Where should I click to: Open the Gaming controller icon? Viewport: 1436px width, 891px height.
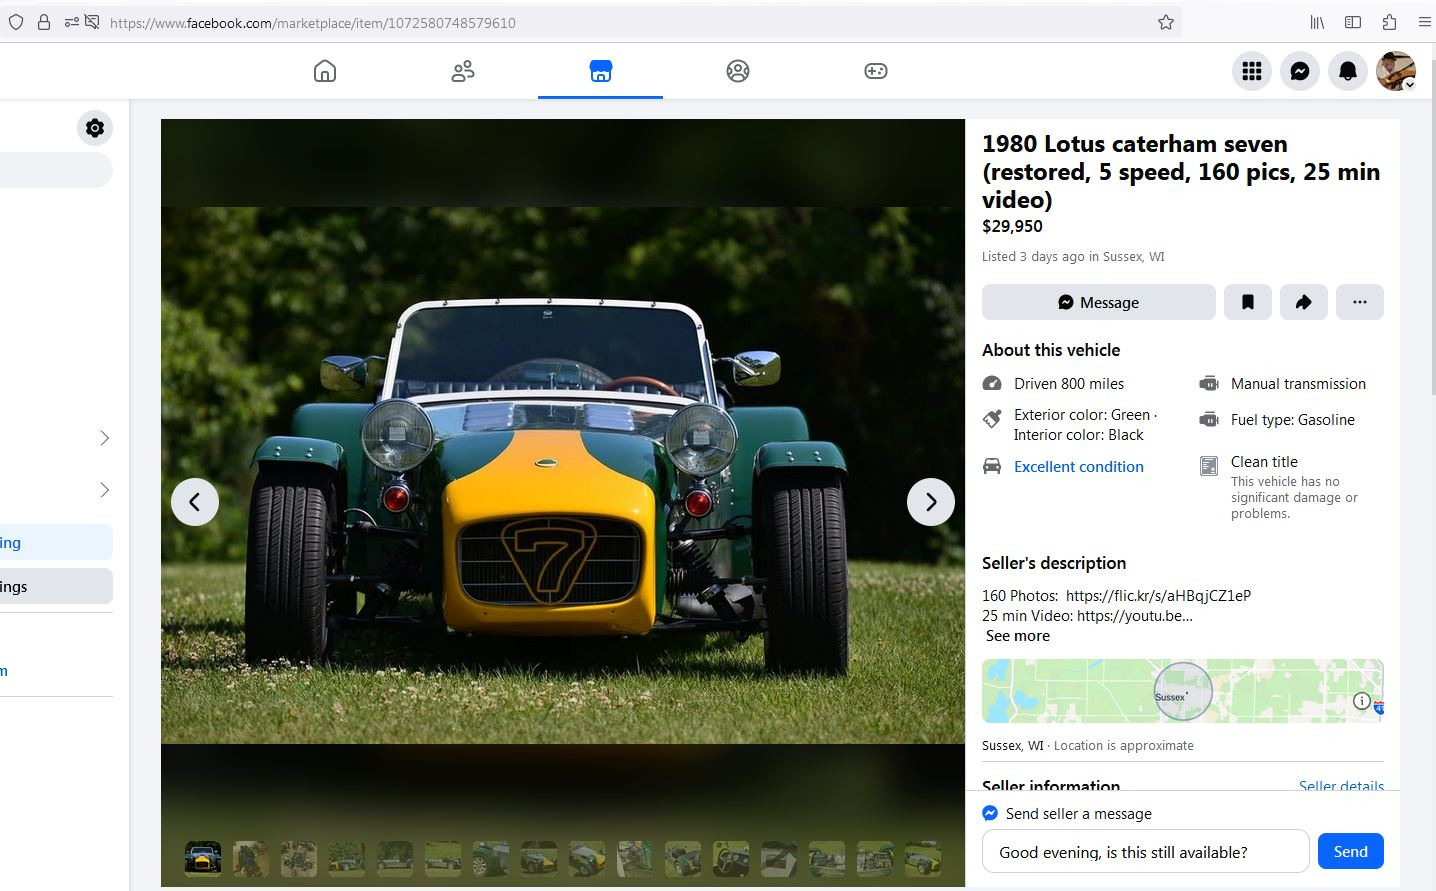coord(876,71)
